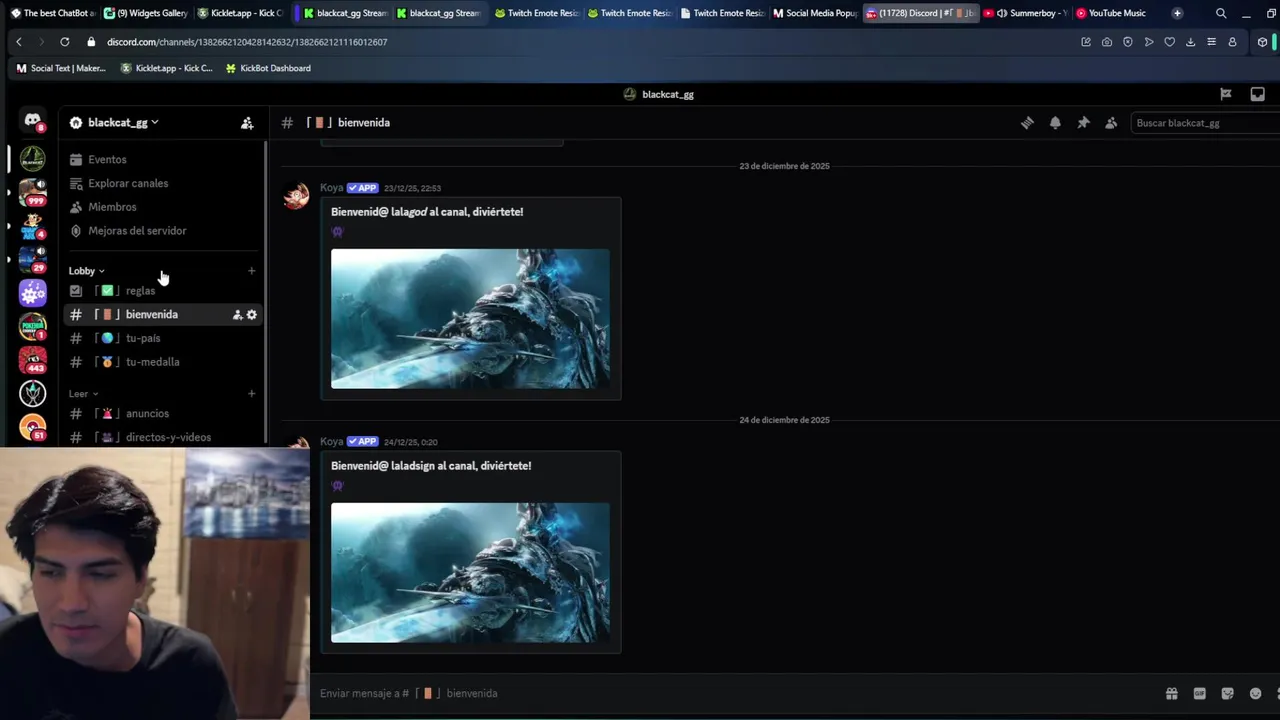Collapse the Lobby category
Viewport: 1280px width, 720px height.
pos(86,271)
